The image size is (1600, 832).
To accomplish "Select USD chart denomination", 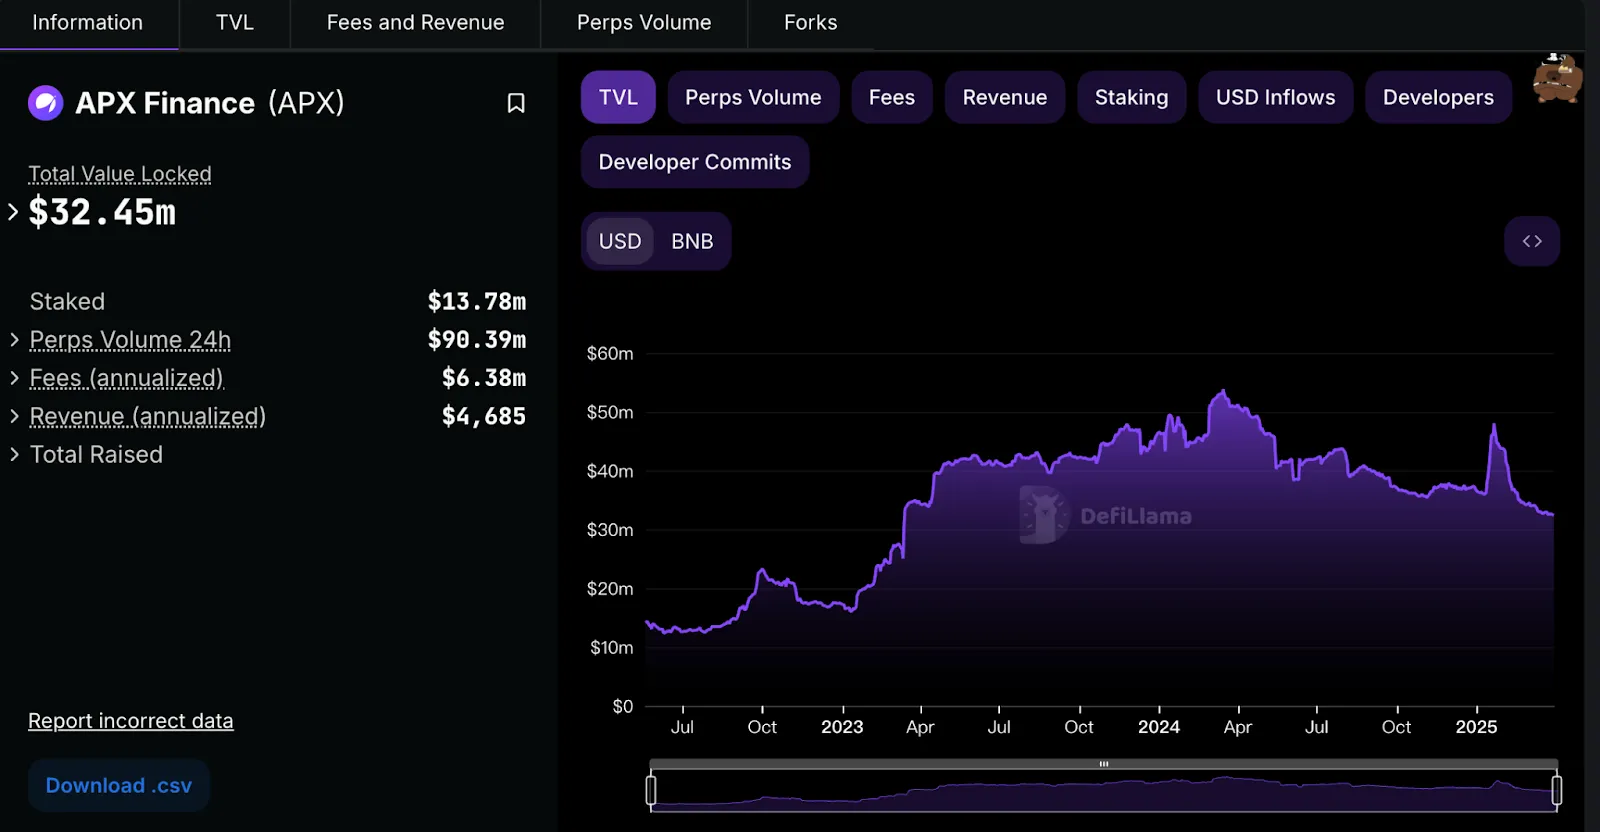I will click(x=620, y=241).
